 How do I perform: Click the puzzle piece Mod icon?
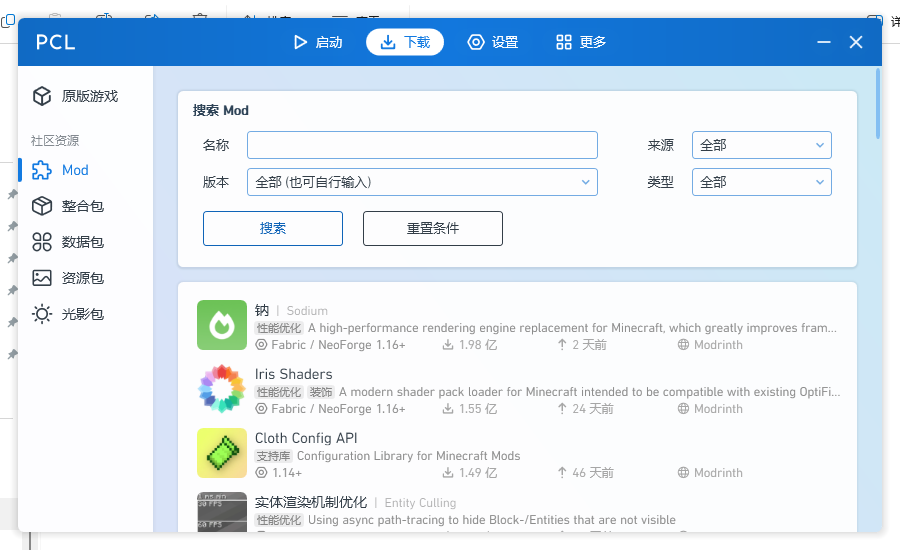(x=42, y=170)
